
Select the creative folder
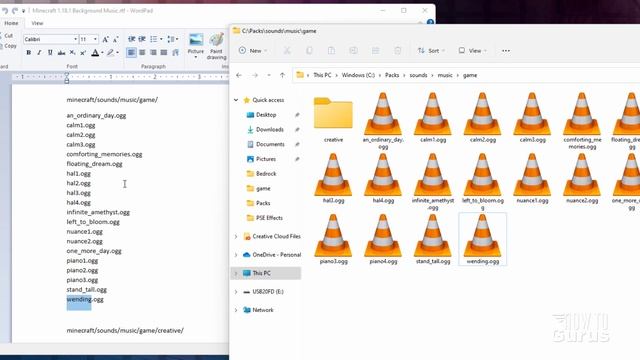333,118
